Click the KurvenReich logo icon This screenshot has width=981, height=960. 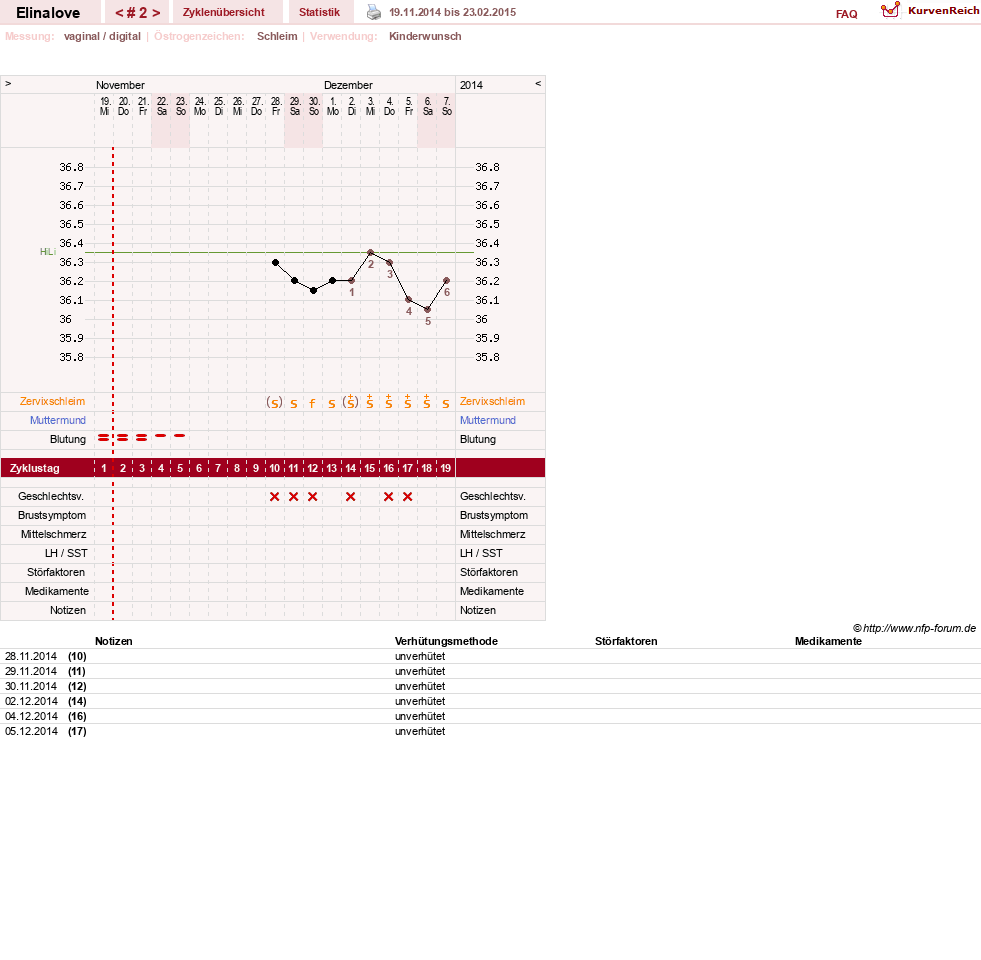point(890,10)
